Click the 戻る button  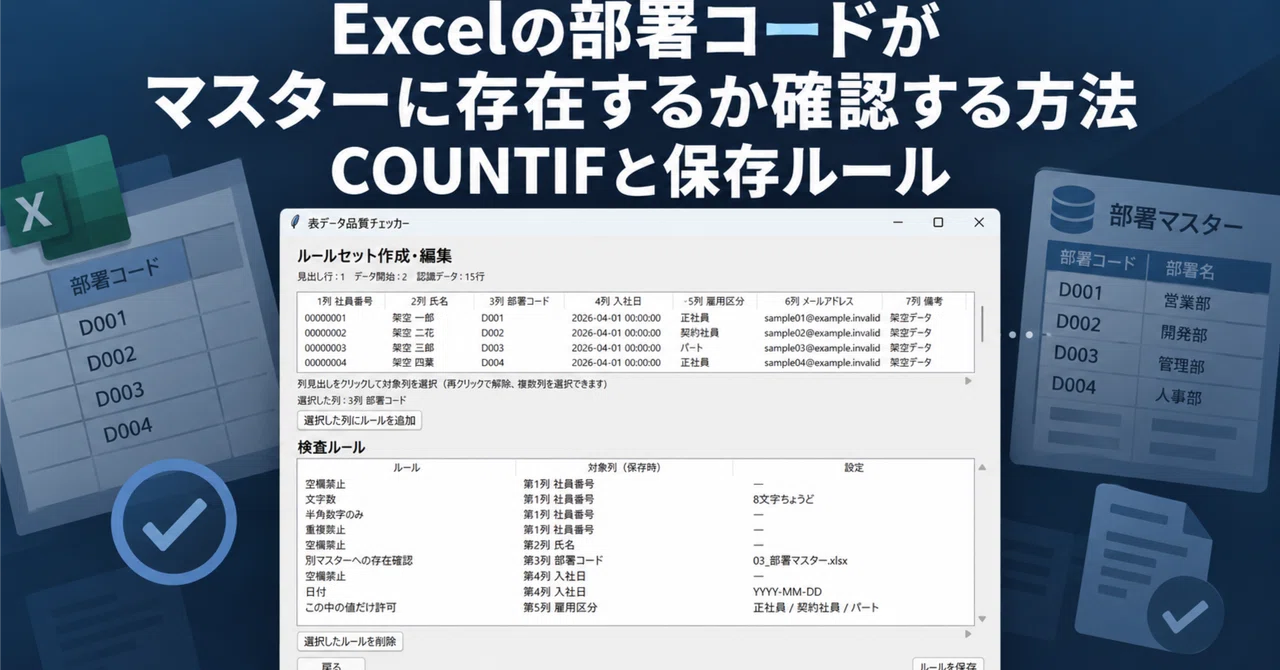331,665
